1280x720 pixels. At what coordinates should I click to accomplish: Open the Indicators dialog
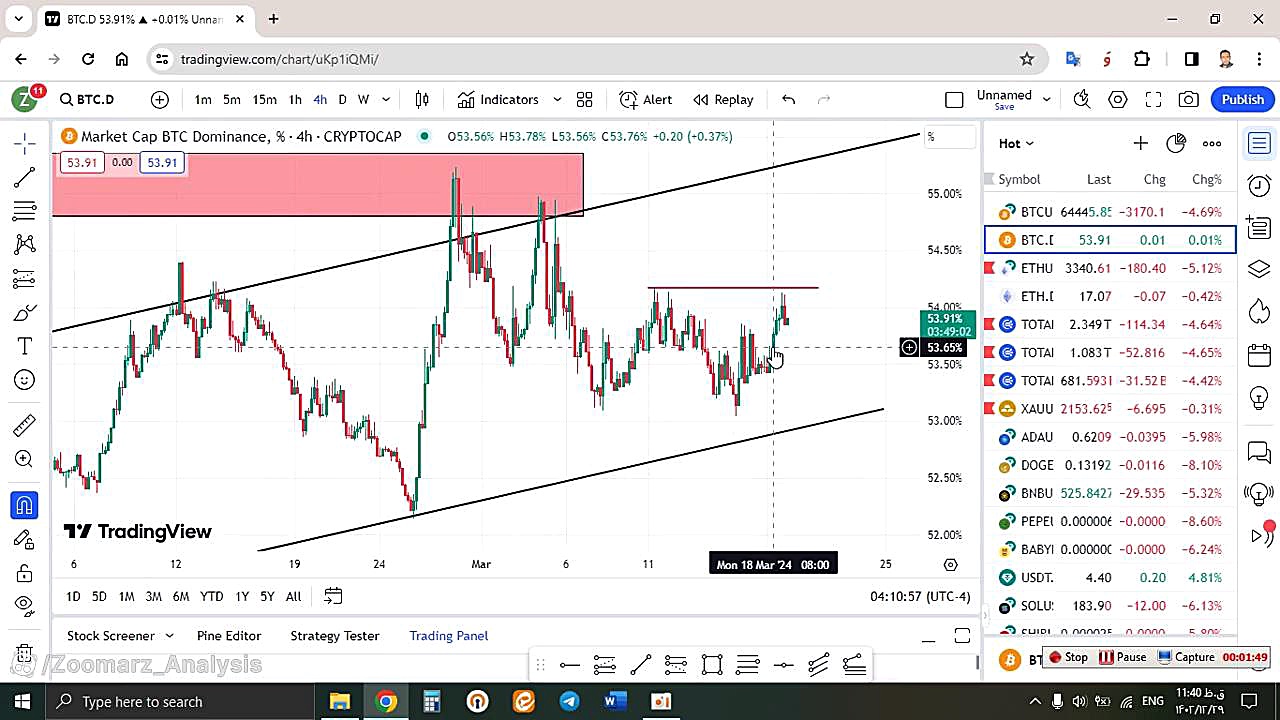click(498, 99)
